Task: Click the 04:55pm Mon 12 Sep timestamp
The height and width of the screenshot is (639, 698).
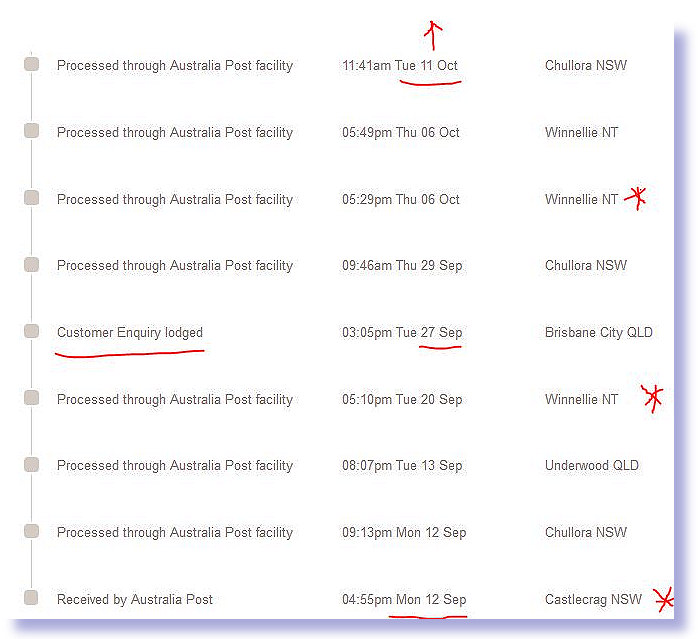Action: pyautogui.click(x=404, y=599)
